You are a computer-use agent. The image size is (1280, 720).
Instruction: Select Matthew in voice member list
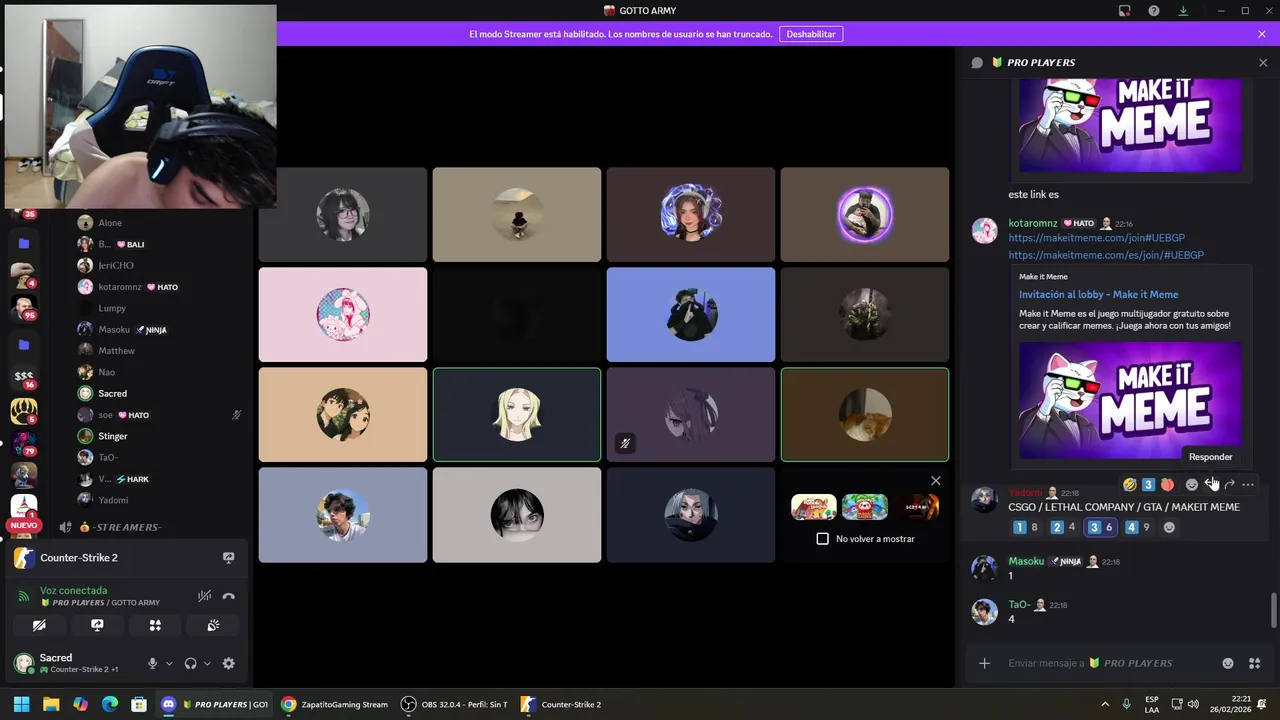tap(160, 351)
